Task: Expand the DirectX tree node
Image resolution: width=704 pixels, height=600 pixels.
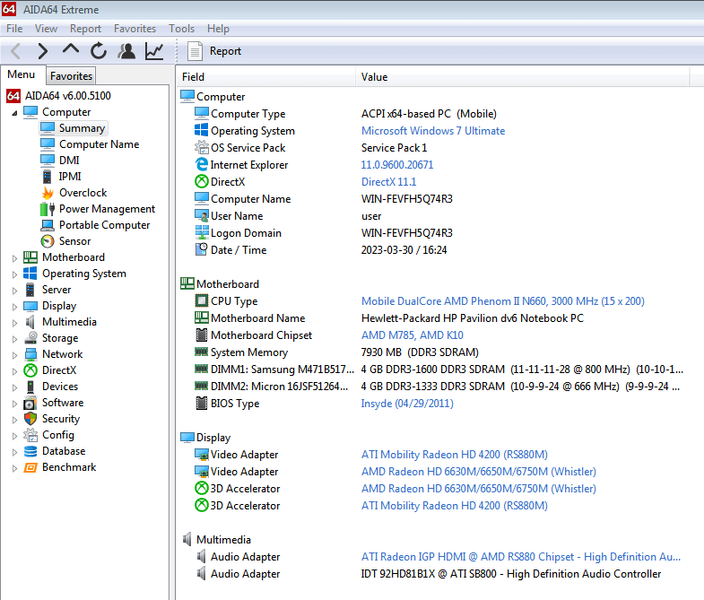Action: click(14, 371)
